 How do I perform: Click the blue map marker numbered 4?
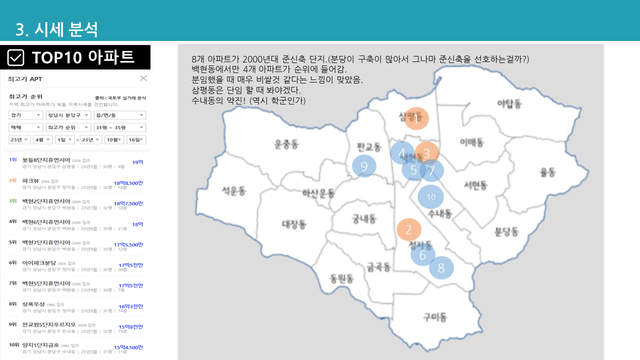pyautogui.click(x=402, y=153)
